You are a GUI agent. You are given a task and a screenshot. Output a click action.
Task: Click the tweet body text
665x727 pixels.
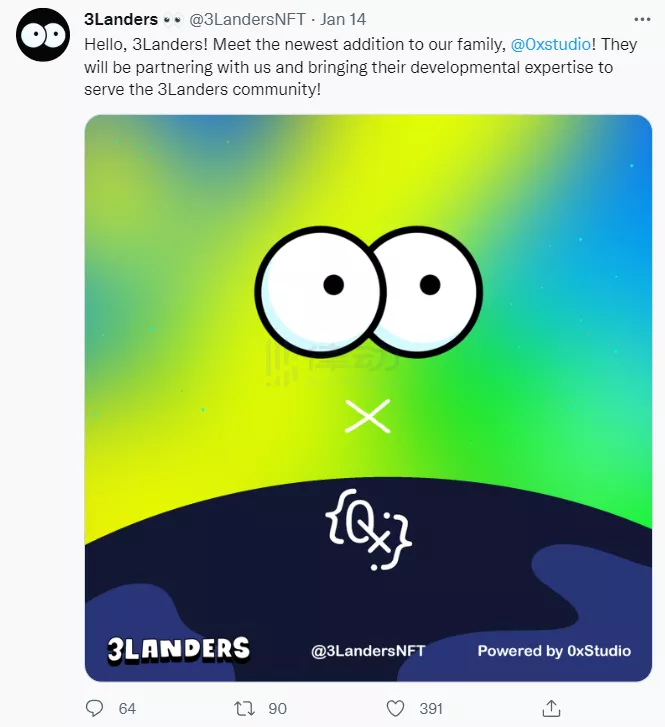[361, 67]
